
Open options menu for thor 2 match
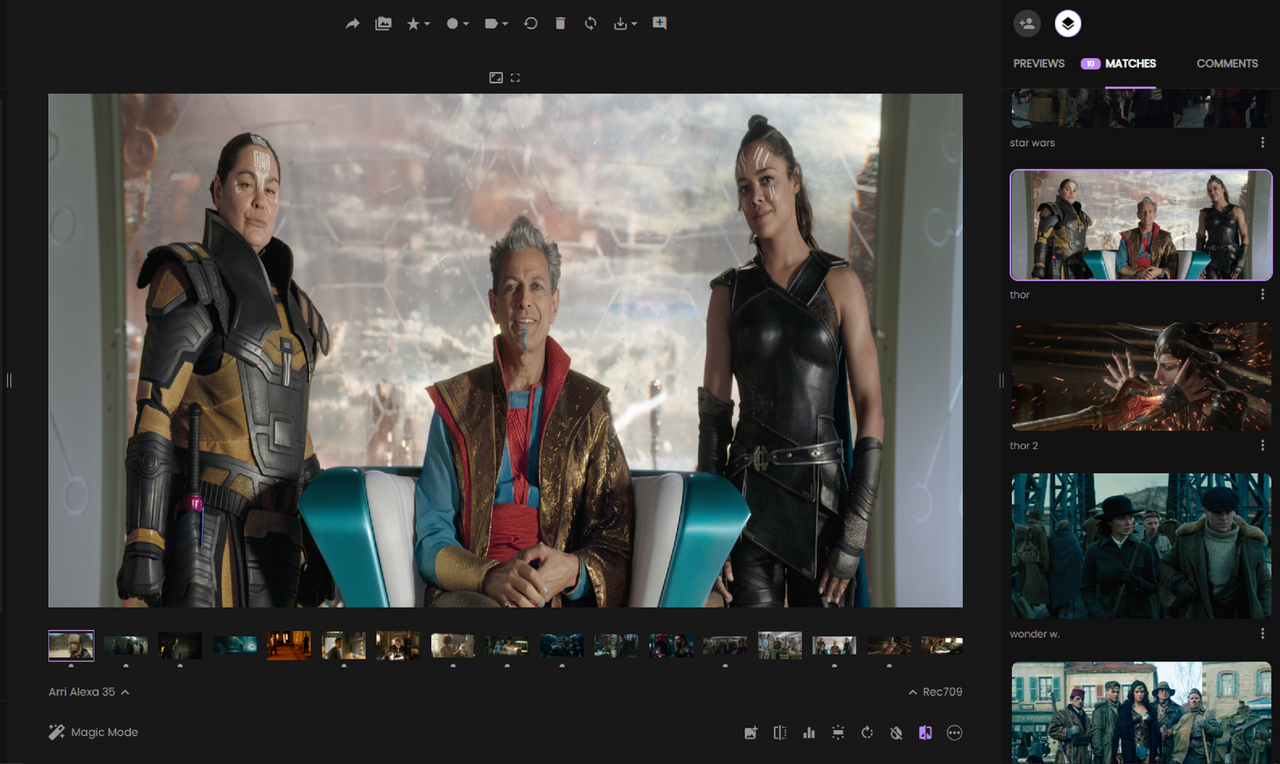pyautogui.click(x=1263, y=446)
